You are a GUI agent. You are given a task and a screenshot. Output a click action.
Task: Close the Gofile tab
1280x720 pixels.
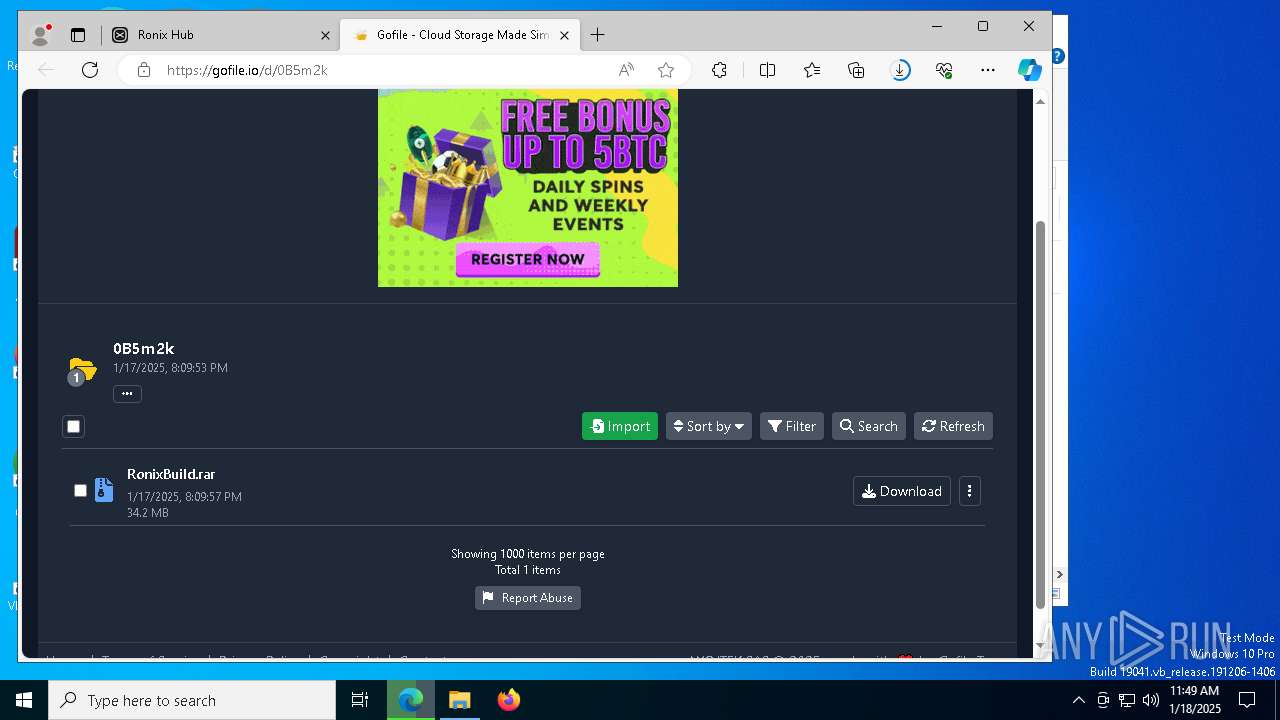[x=564, y=35]
